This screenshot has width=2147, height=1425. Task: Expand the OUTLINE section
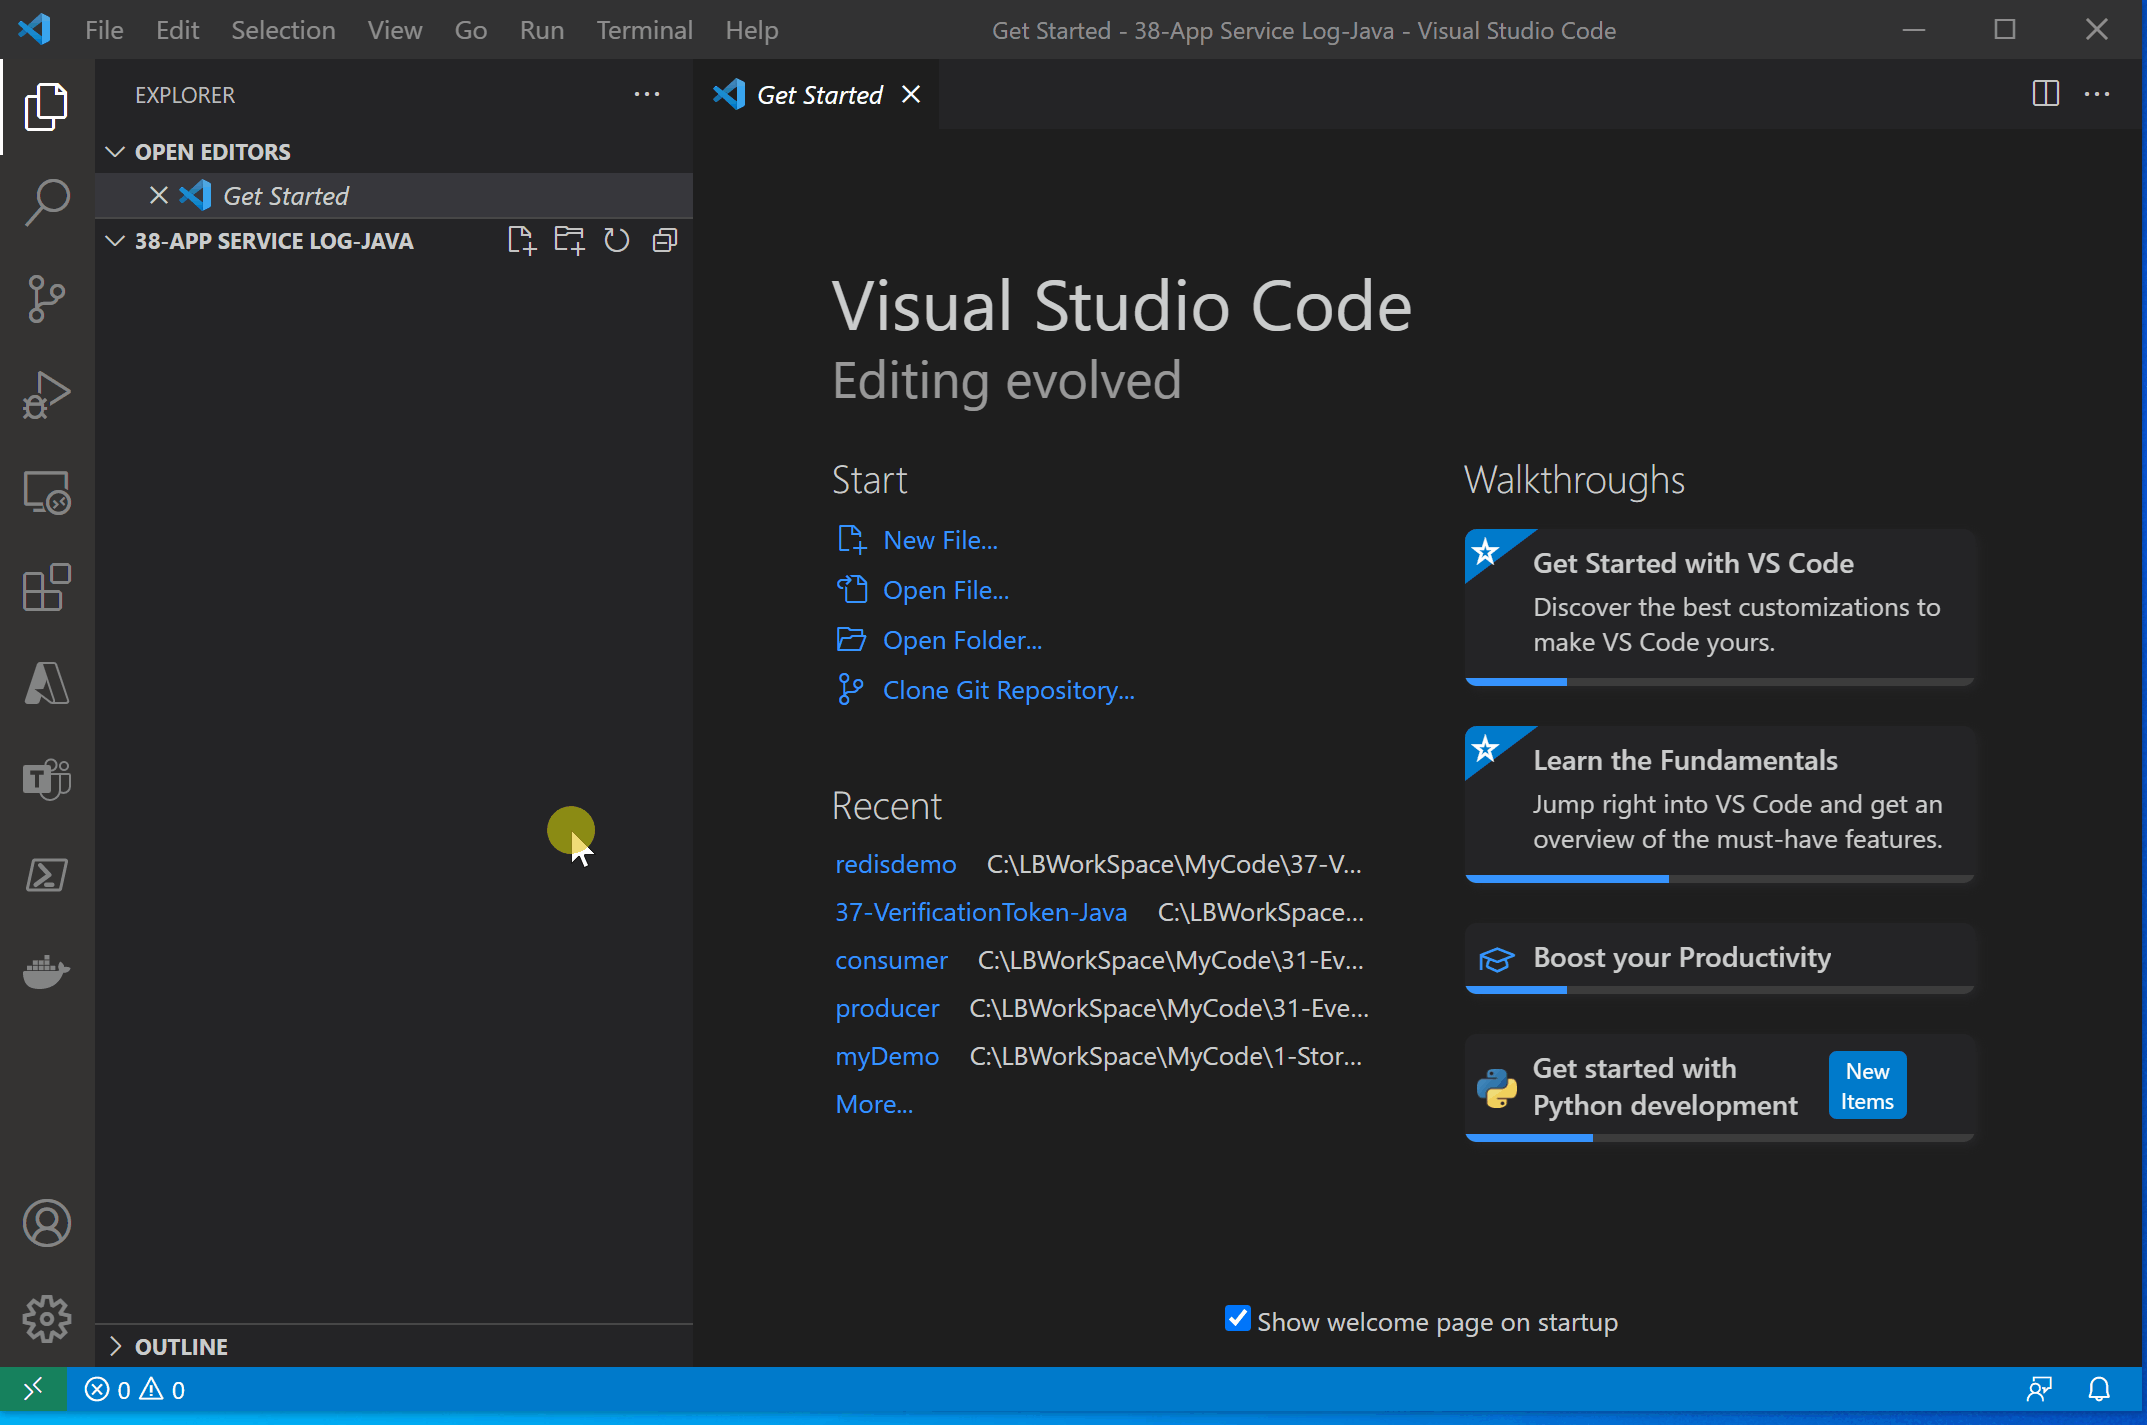coord(119,1345)
